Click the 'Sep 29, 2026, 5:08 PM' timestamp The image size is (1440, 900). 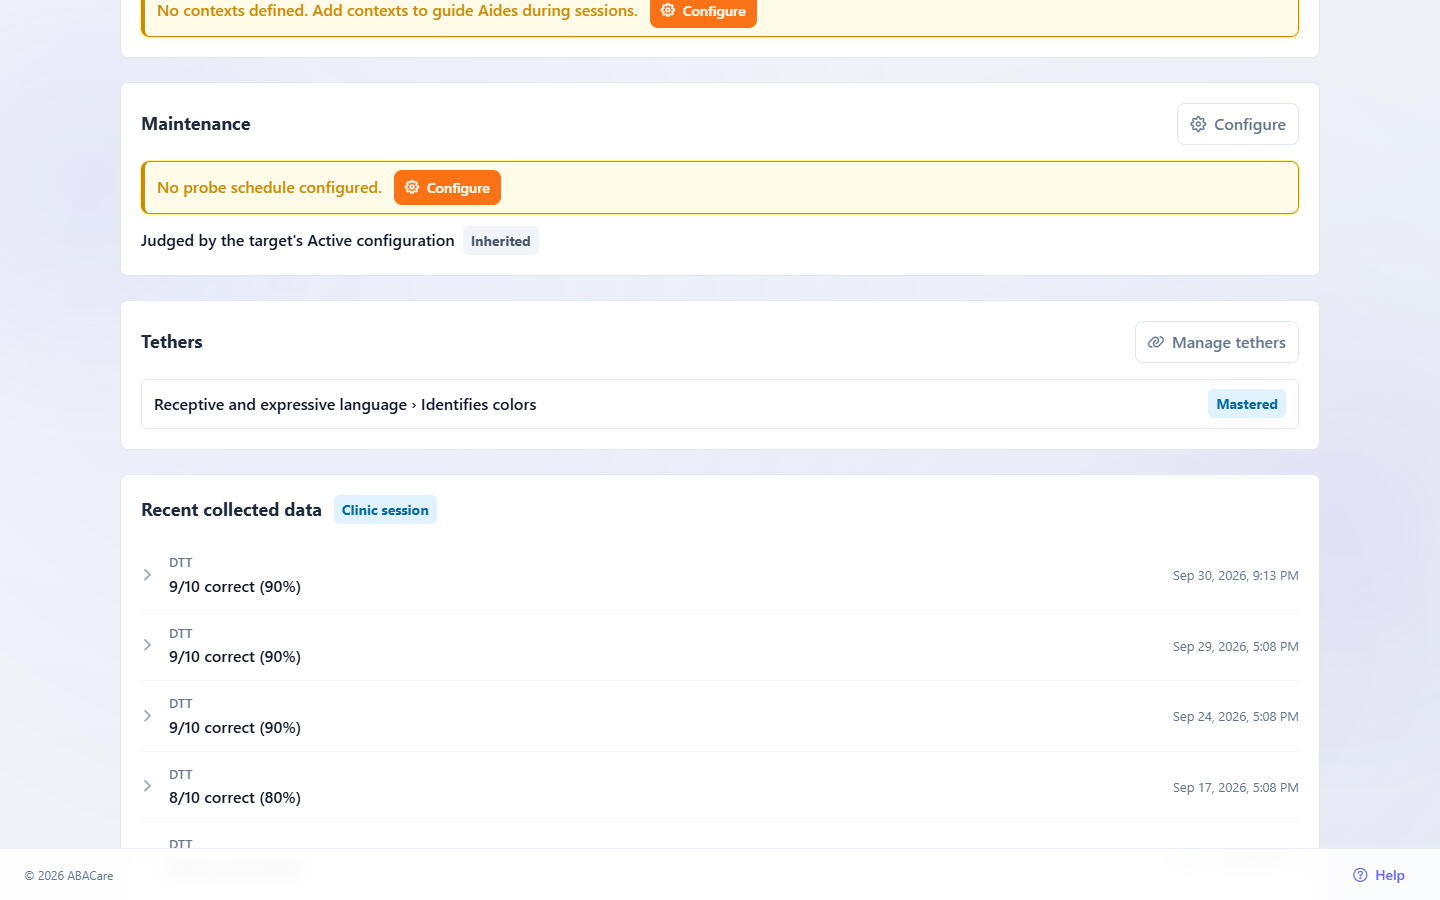point(1236,647)
